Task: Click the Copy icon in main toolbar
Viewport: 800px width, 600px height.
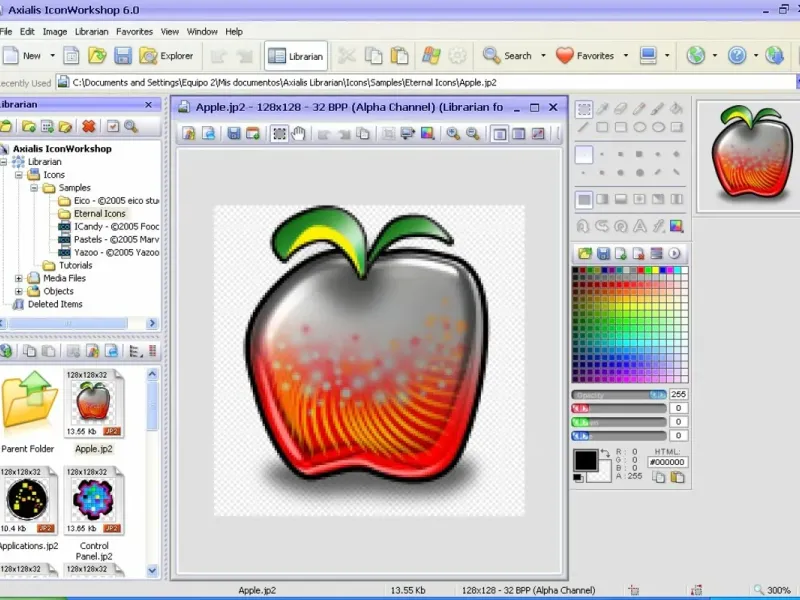Action: pos(373,56)
